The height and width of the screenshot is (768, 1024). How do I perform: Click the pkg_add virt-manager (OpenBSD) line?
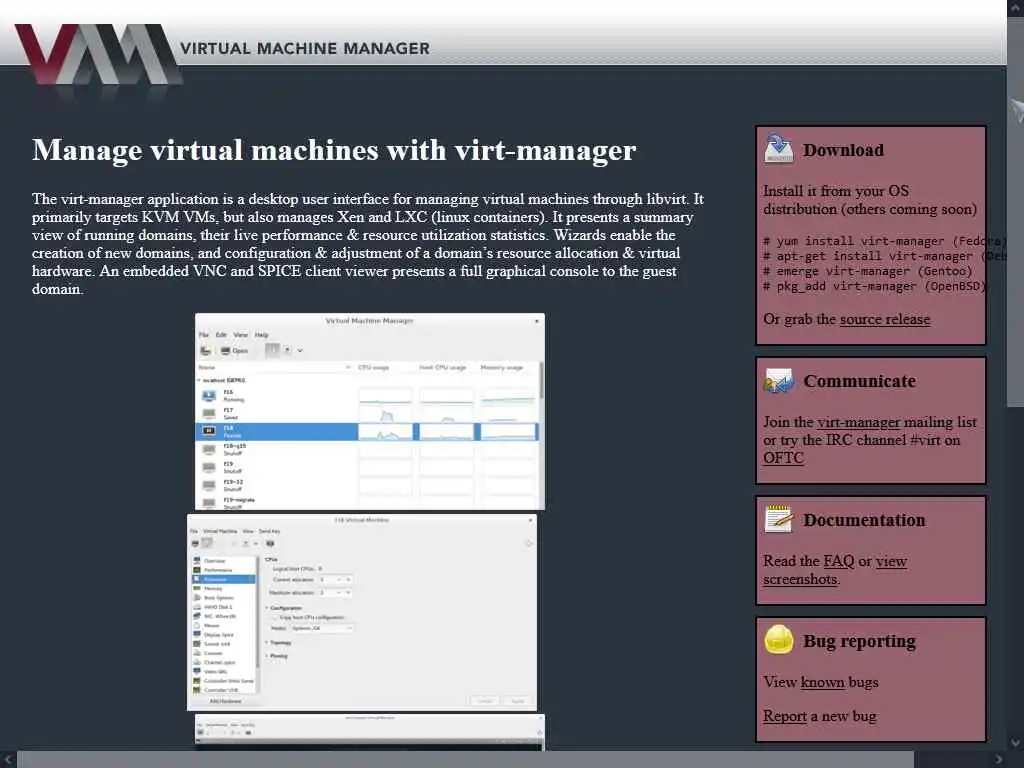[874, 286]
